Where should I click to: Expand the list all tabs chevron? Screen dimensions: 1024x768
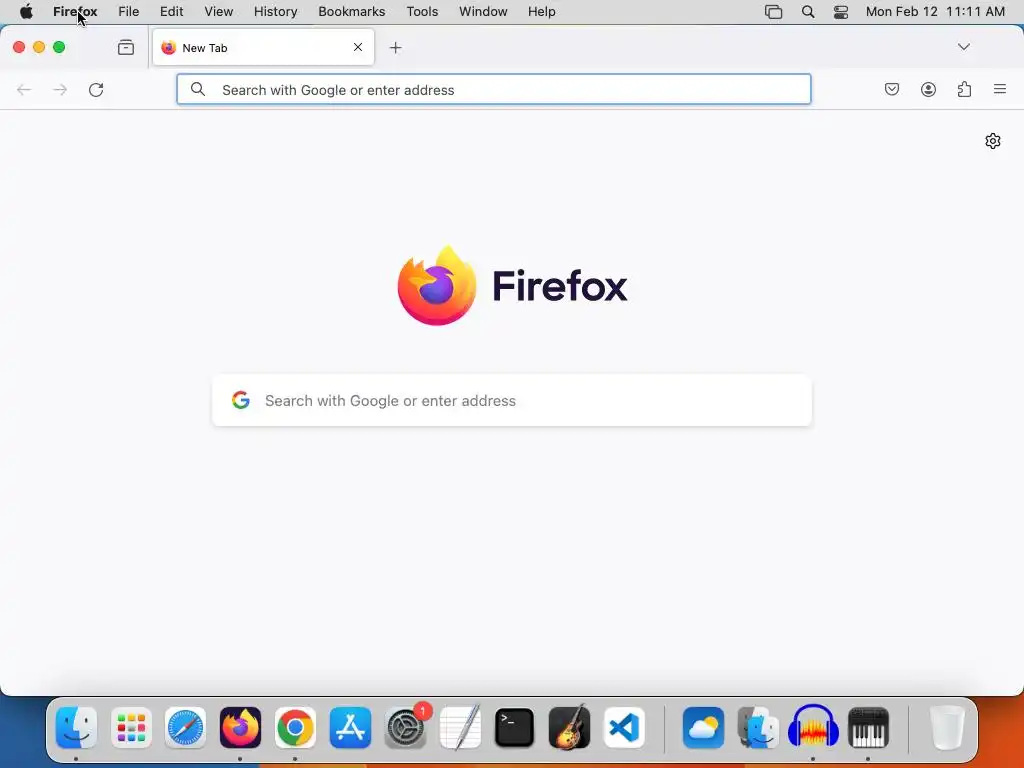point(963,47)
